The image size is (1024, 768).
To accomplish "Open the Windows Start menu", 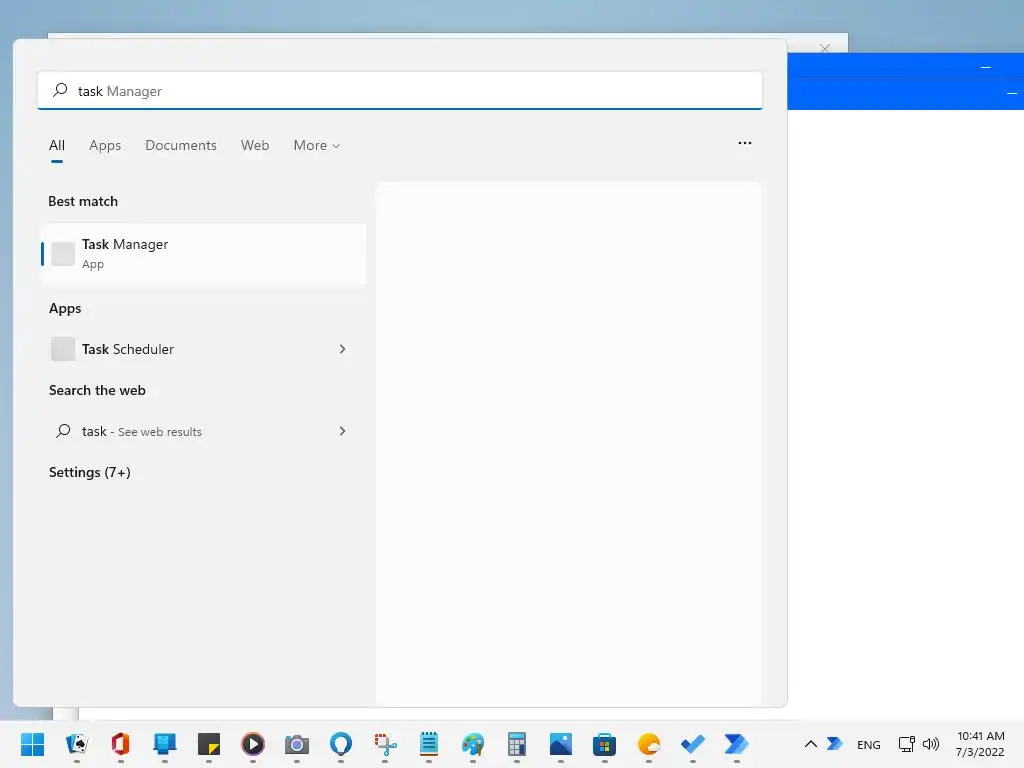I will (32, 744).
